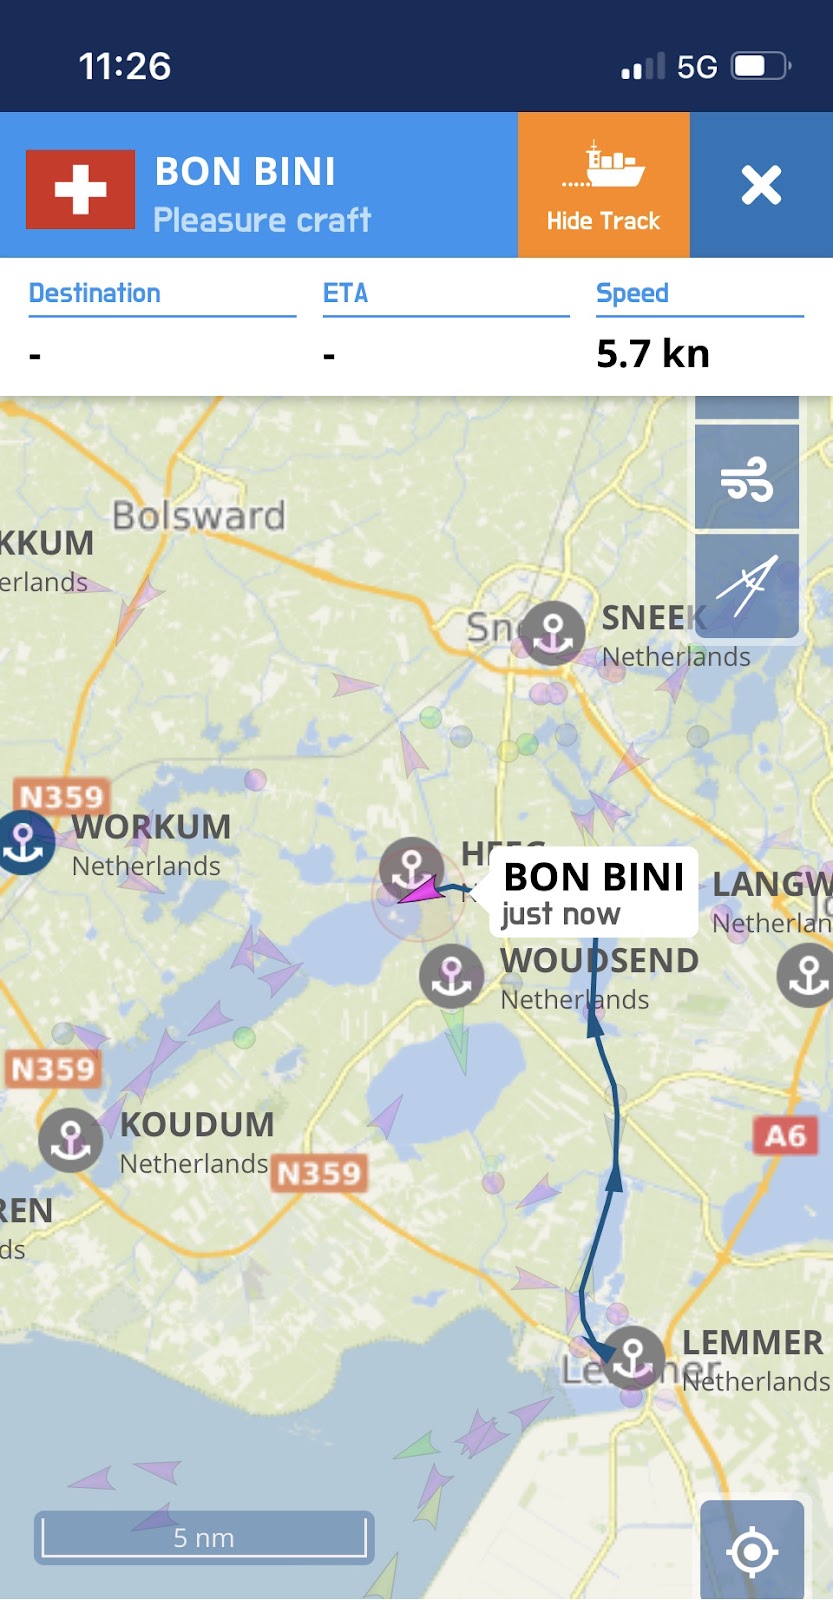Screen dimensions: 833x1600
Task: Open the distance measuring divider tool
Action: tap(747, 586)
